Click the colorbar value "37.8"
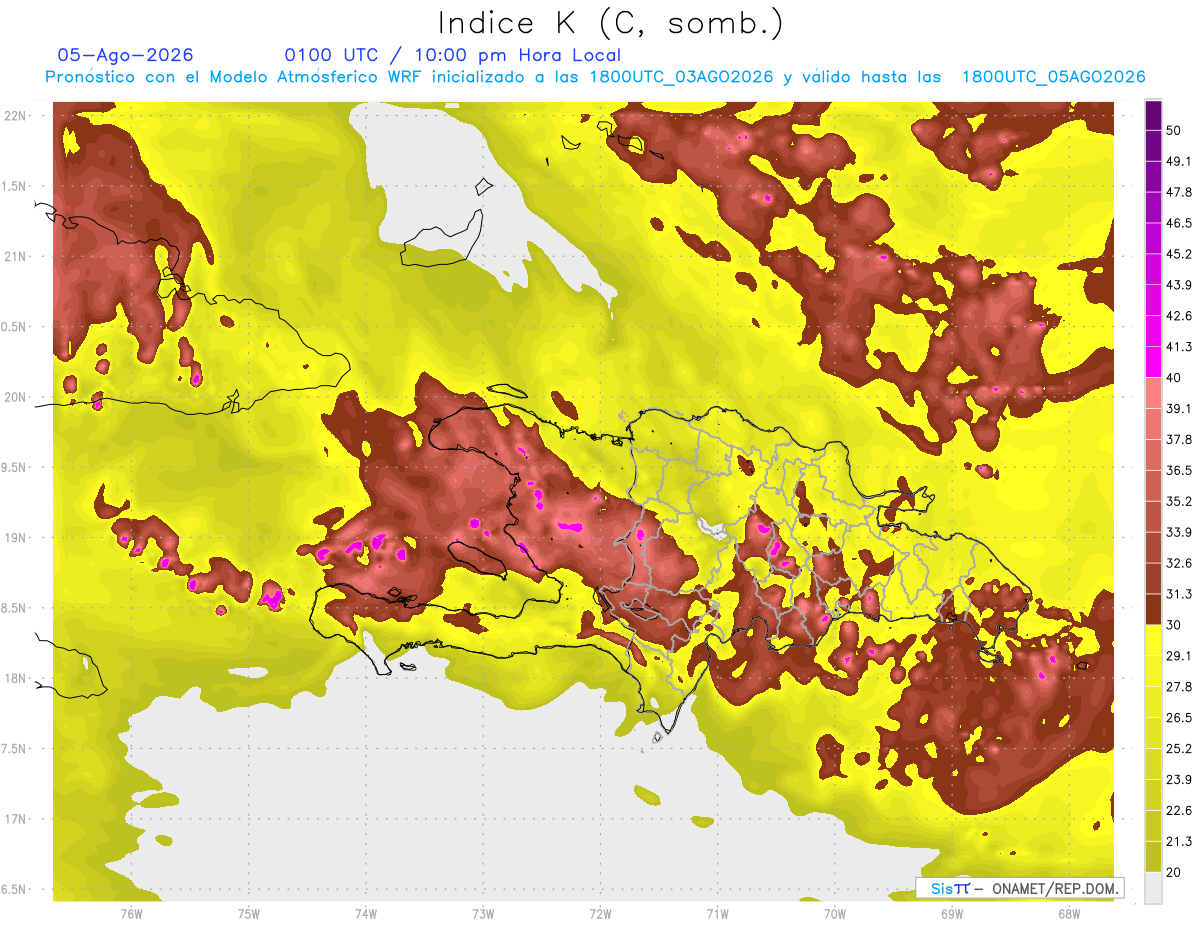Viewport: 1200px width, 927px height. (1178, 439)
